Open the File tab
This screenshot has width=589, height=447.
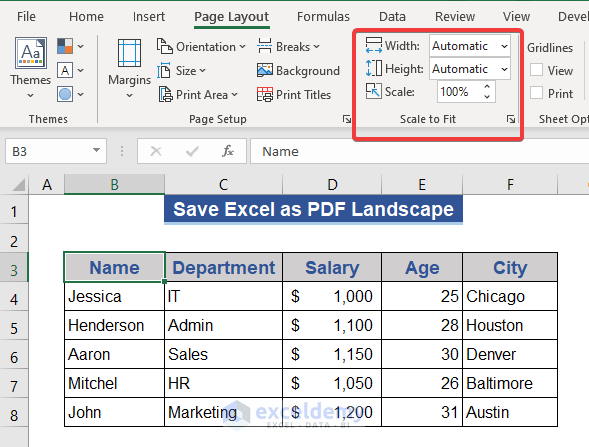[26, 17]
